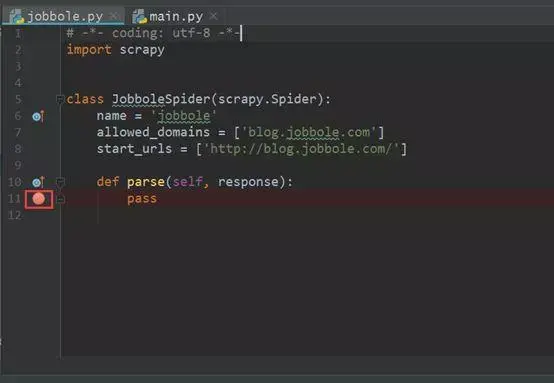The image size is (554, 383).
Task: Click the 'pass' statement on line 11
Action: pos(142,199)
